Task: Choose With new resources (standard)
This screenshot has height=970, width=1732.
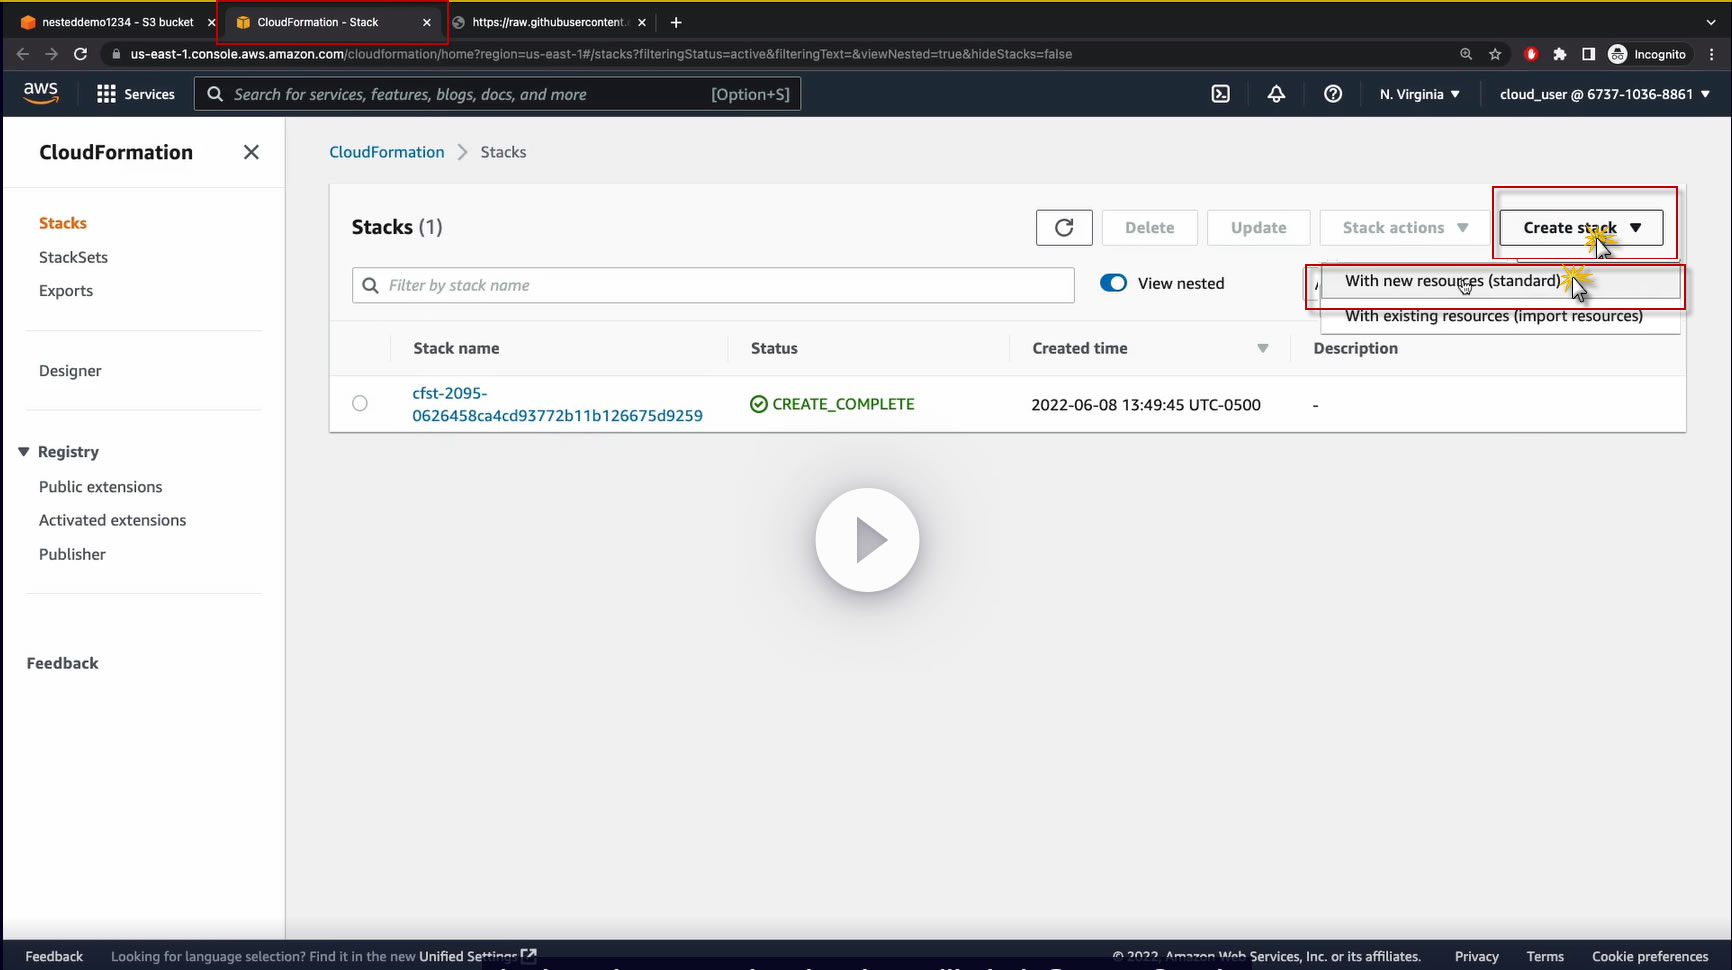Action: [1500, 281]
